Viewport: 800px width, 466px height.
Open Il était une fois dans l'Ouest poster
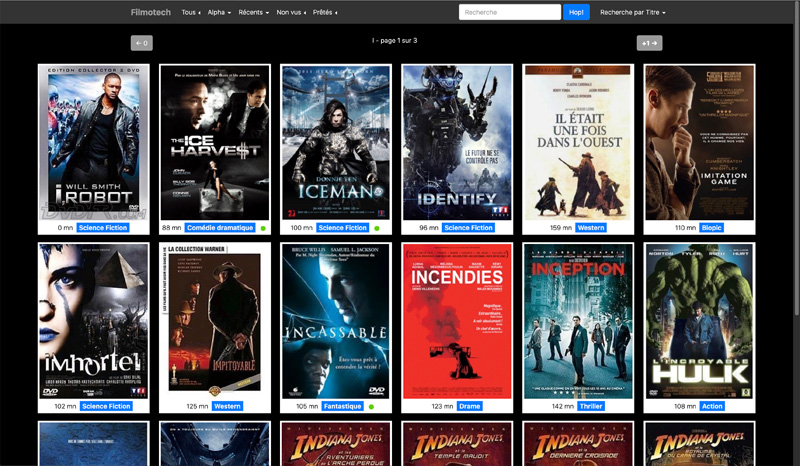coord(578,142)
